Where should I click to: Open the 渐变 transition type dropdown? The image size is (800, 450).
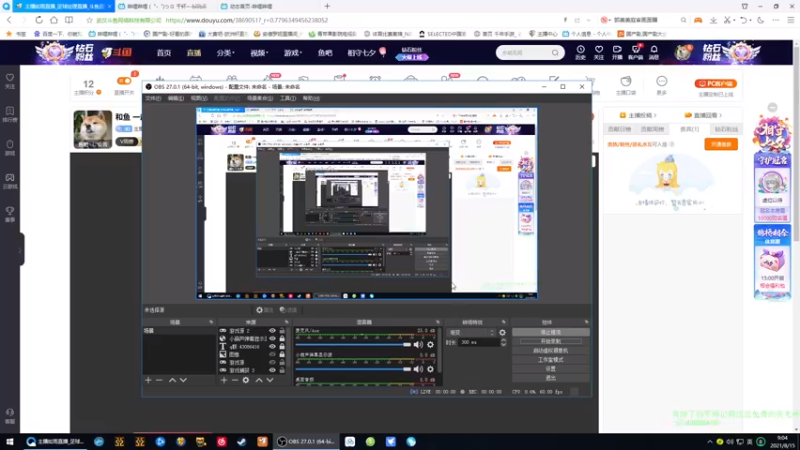(471, 333)
